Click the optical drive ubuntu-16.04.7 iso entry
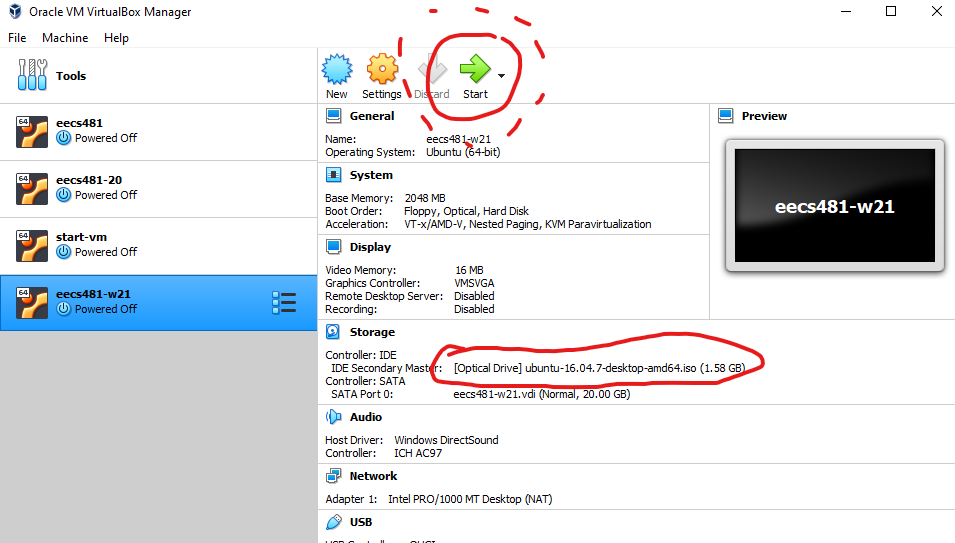The height and width of the screenshot is (543, 955). tap(599, 368)
